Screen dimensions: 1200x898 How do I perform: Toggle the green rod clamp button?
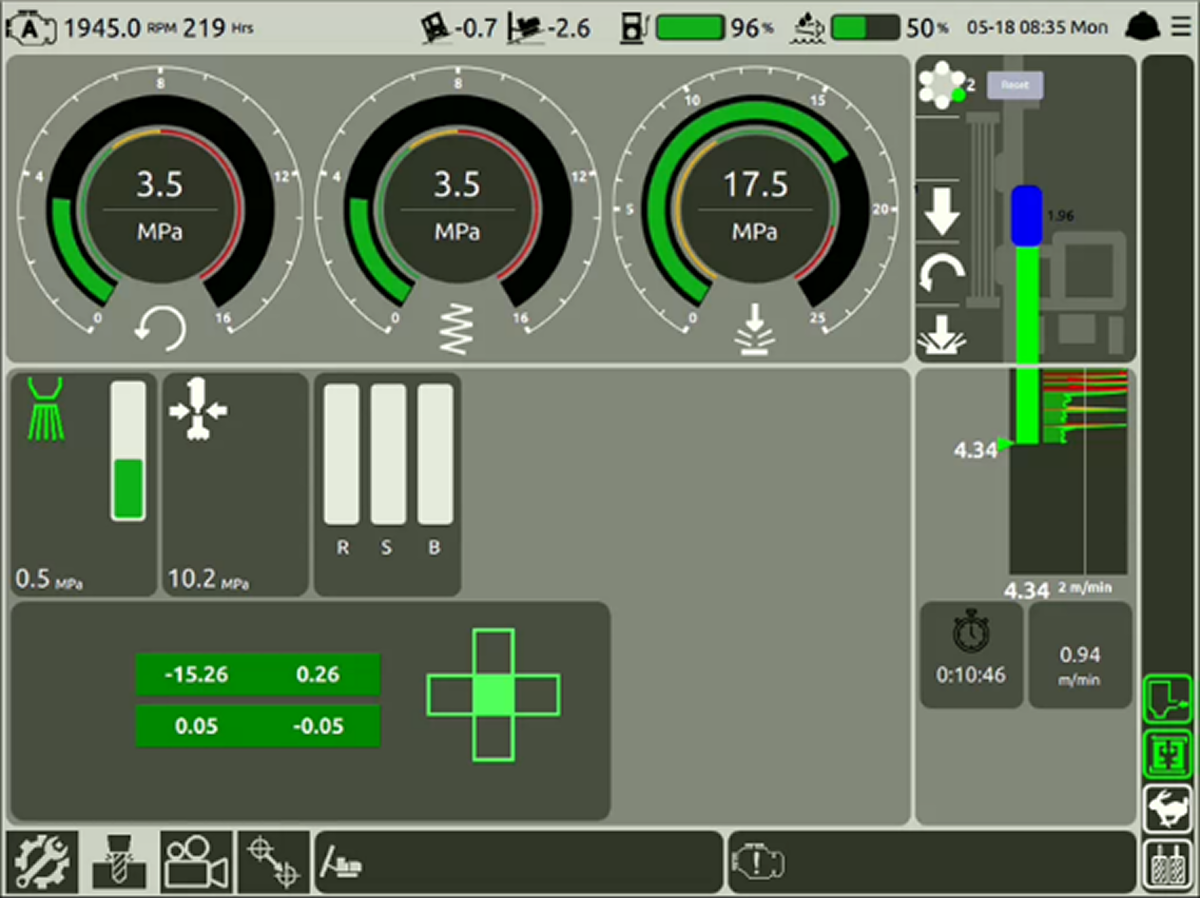coord(1168,754)
